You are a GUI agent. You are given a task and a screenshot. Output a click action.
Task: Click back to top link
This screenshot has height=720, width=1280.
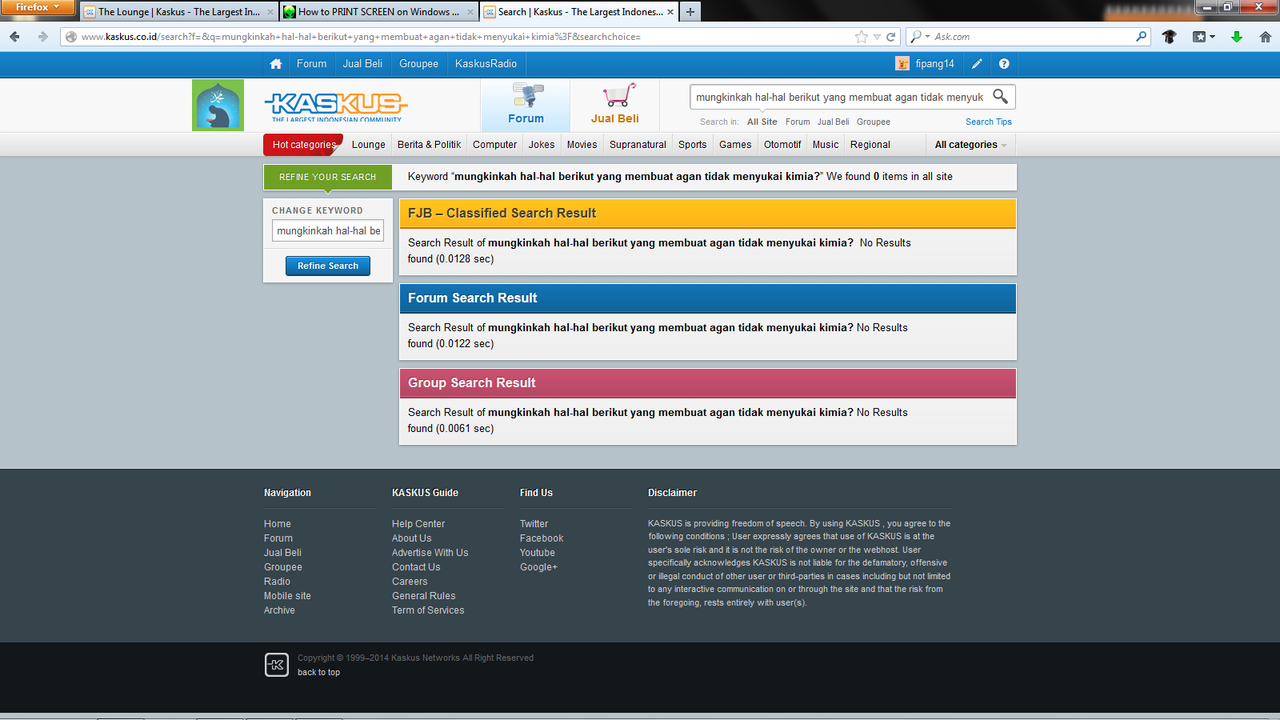coord(319,672)
